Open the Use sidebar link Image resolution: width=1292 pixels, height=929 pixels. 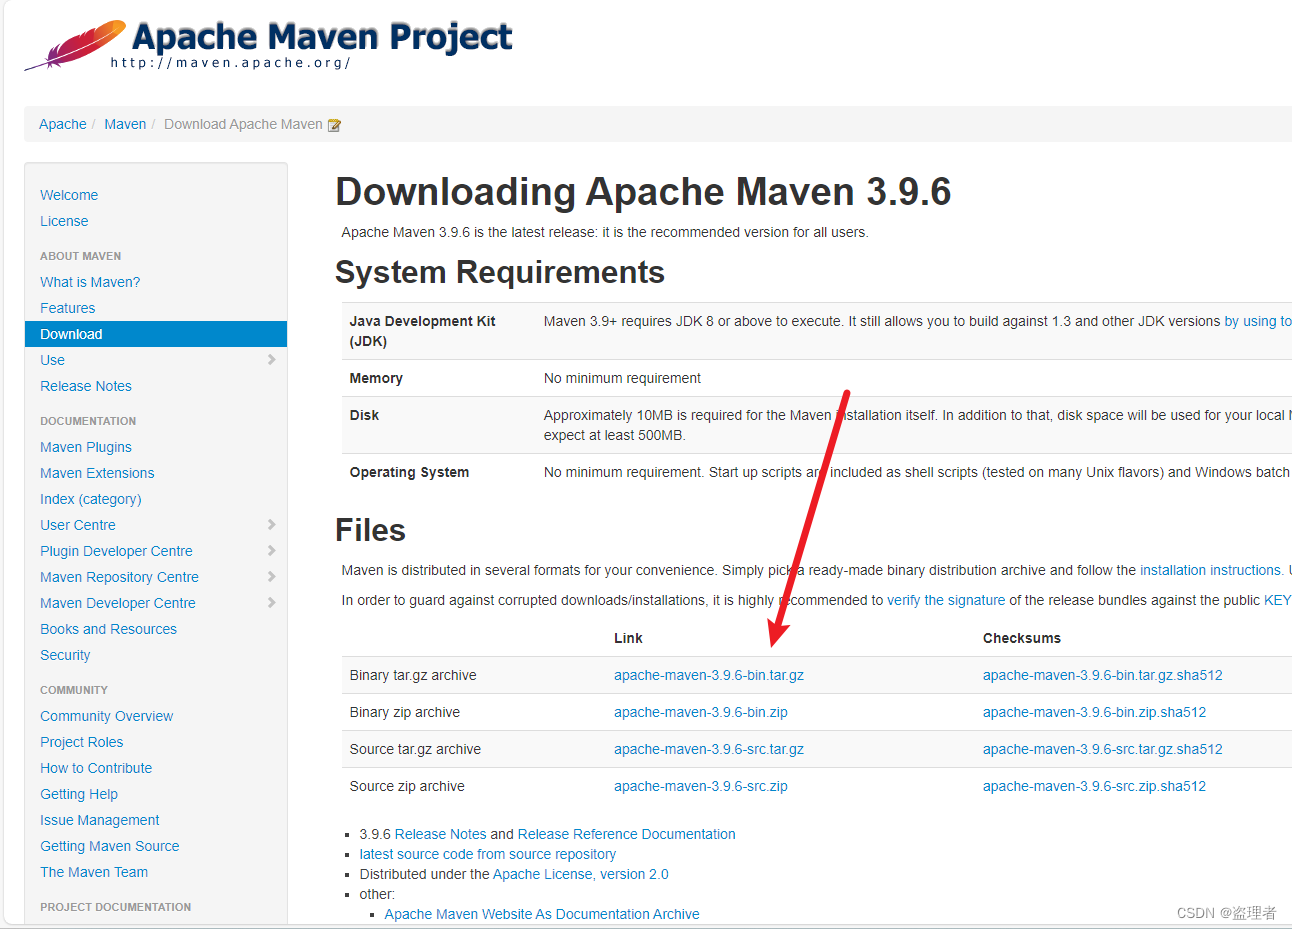click(52, 360)
